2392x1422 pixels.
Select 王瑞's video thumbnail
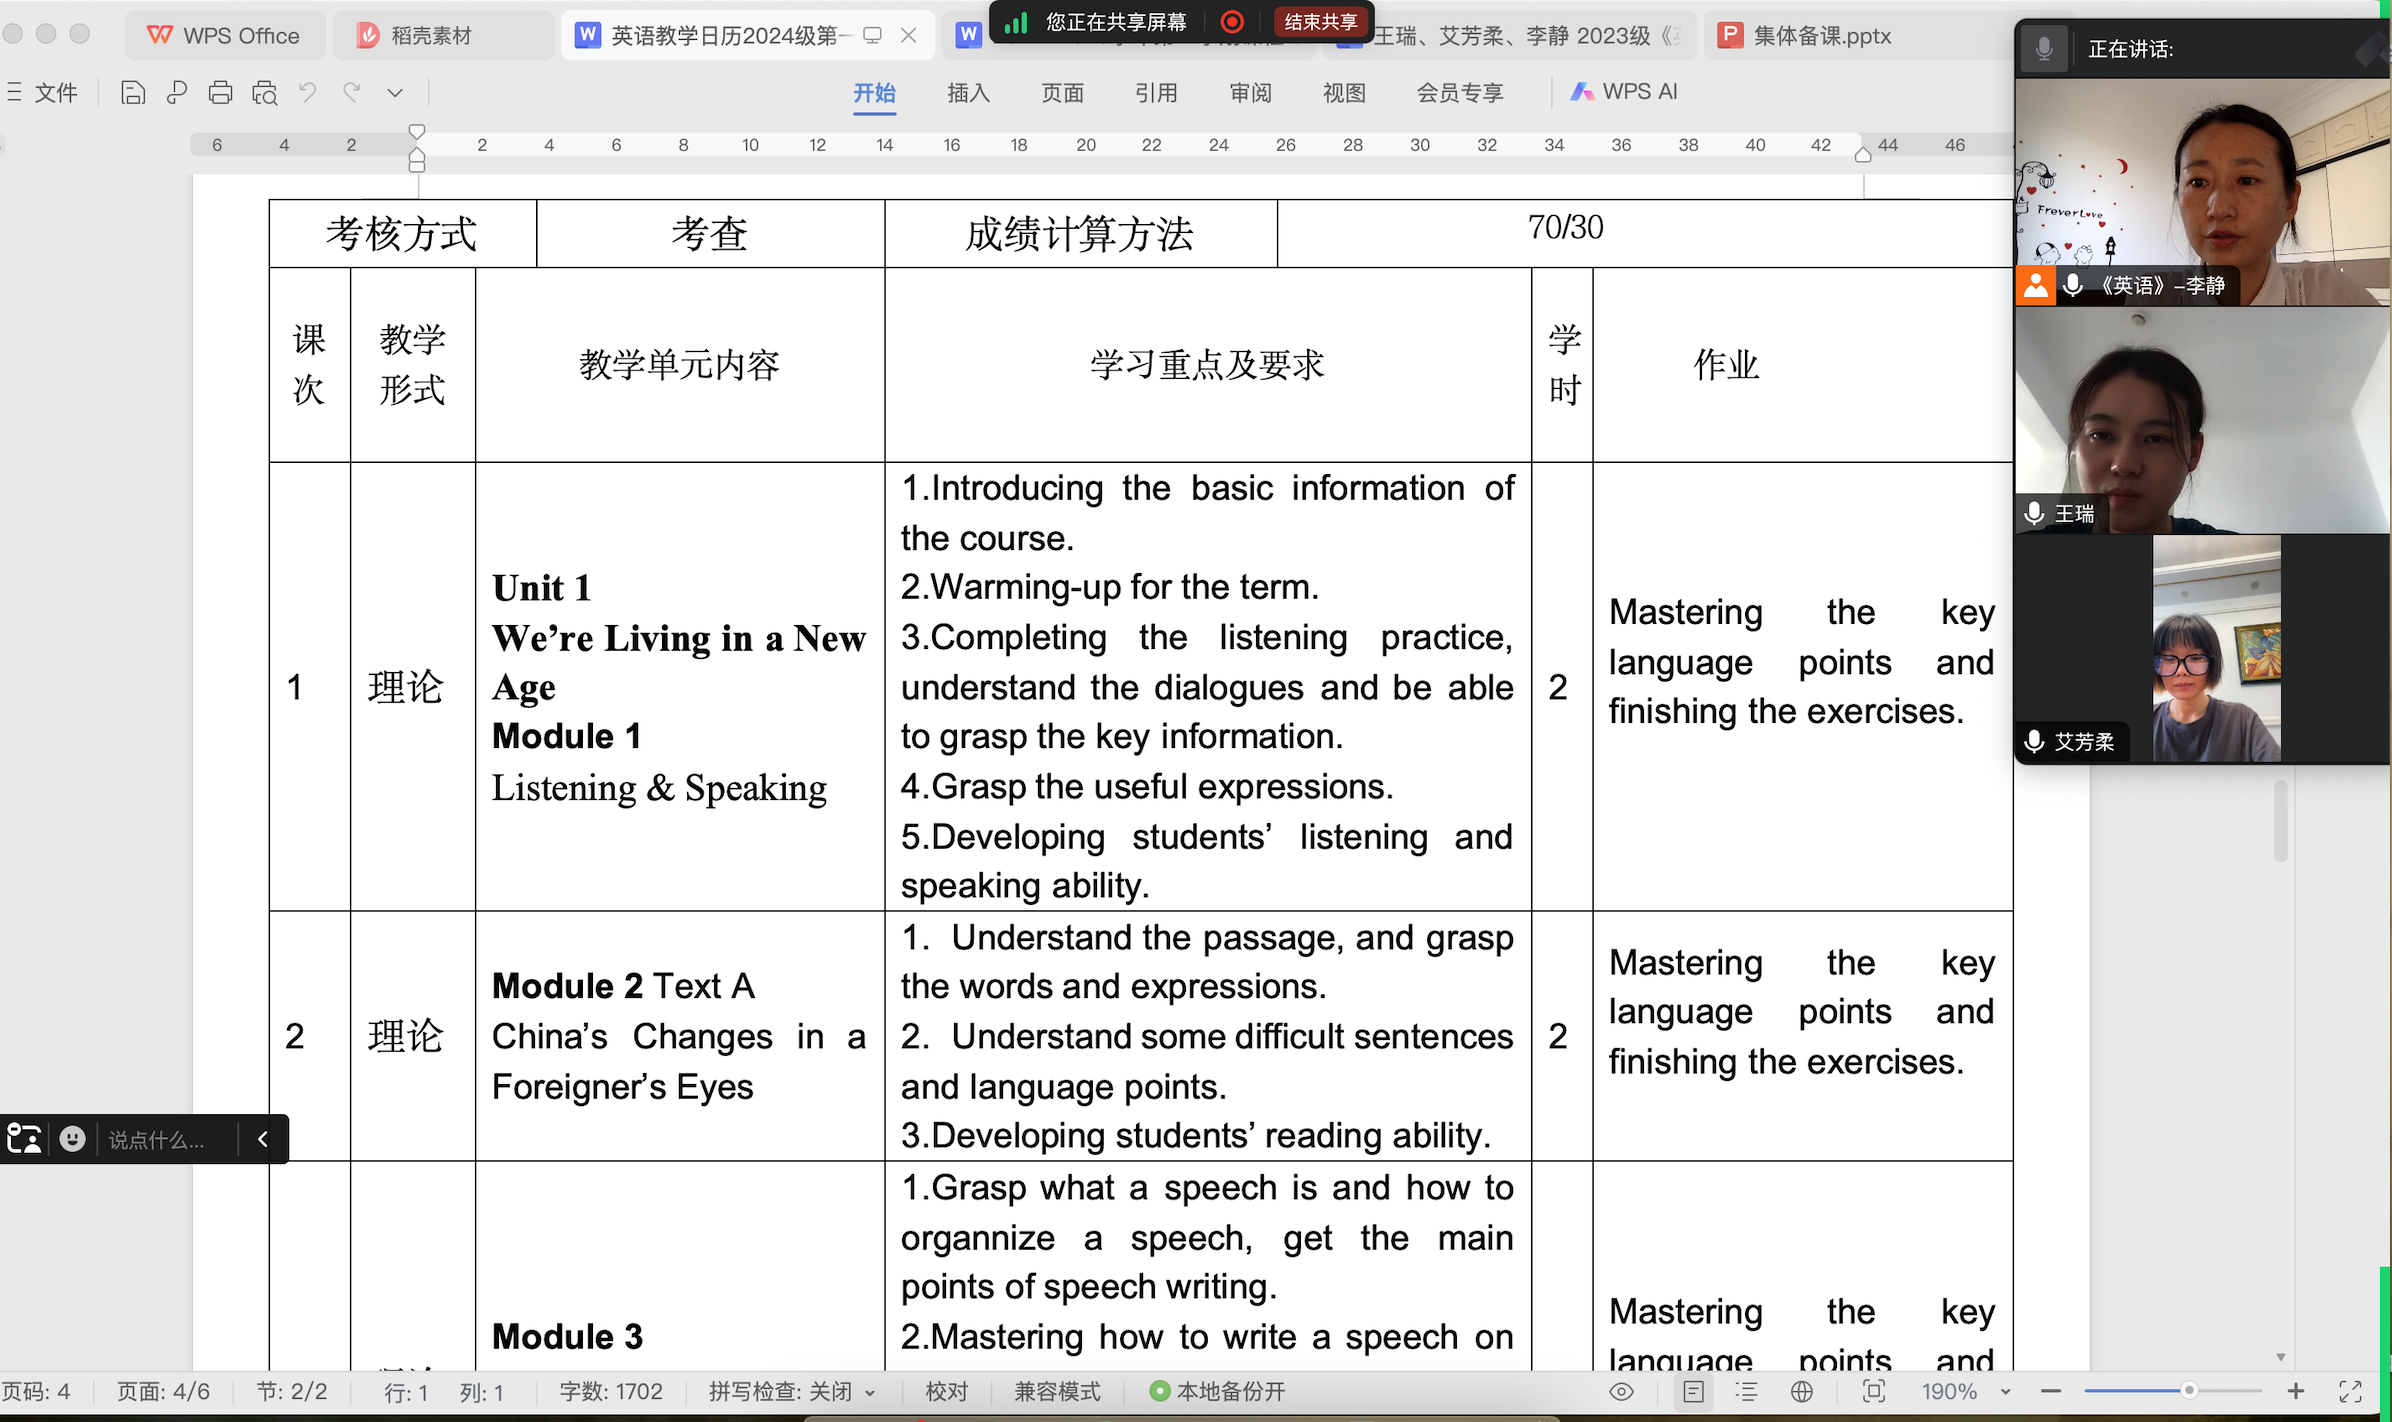2202,420
